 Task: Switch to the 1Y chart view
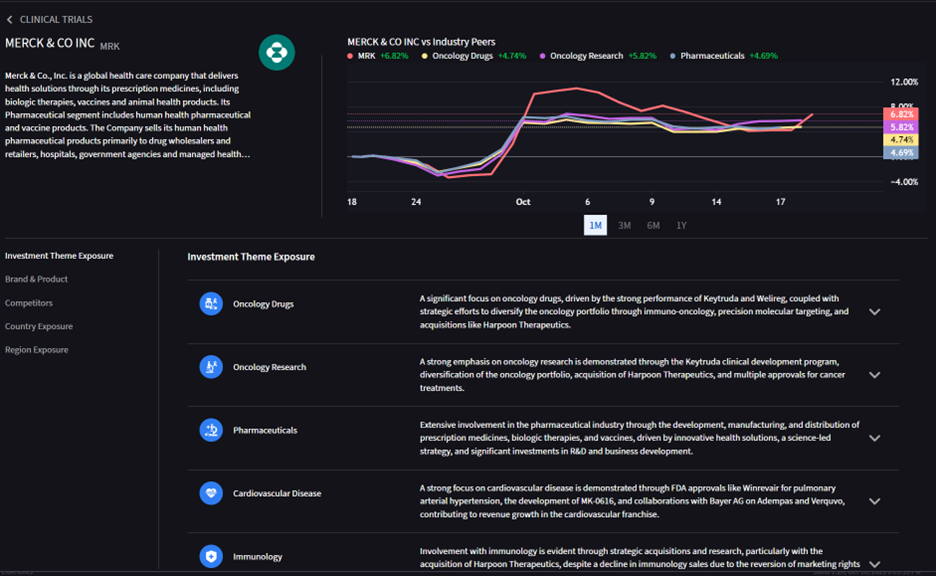680,225
